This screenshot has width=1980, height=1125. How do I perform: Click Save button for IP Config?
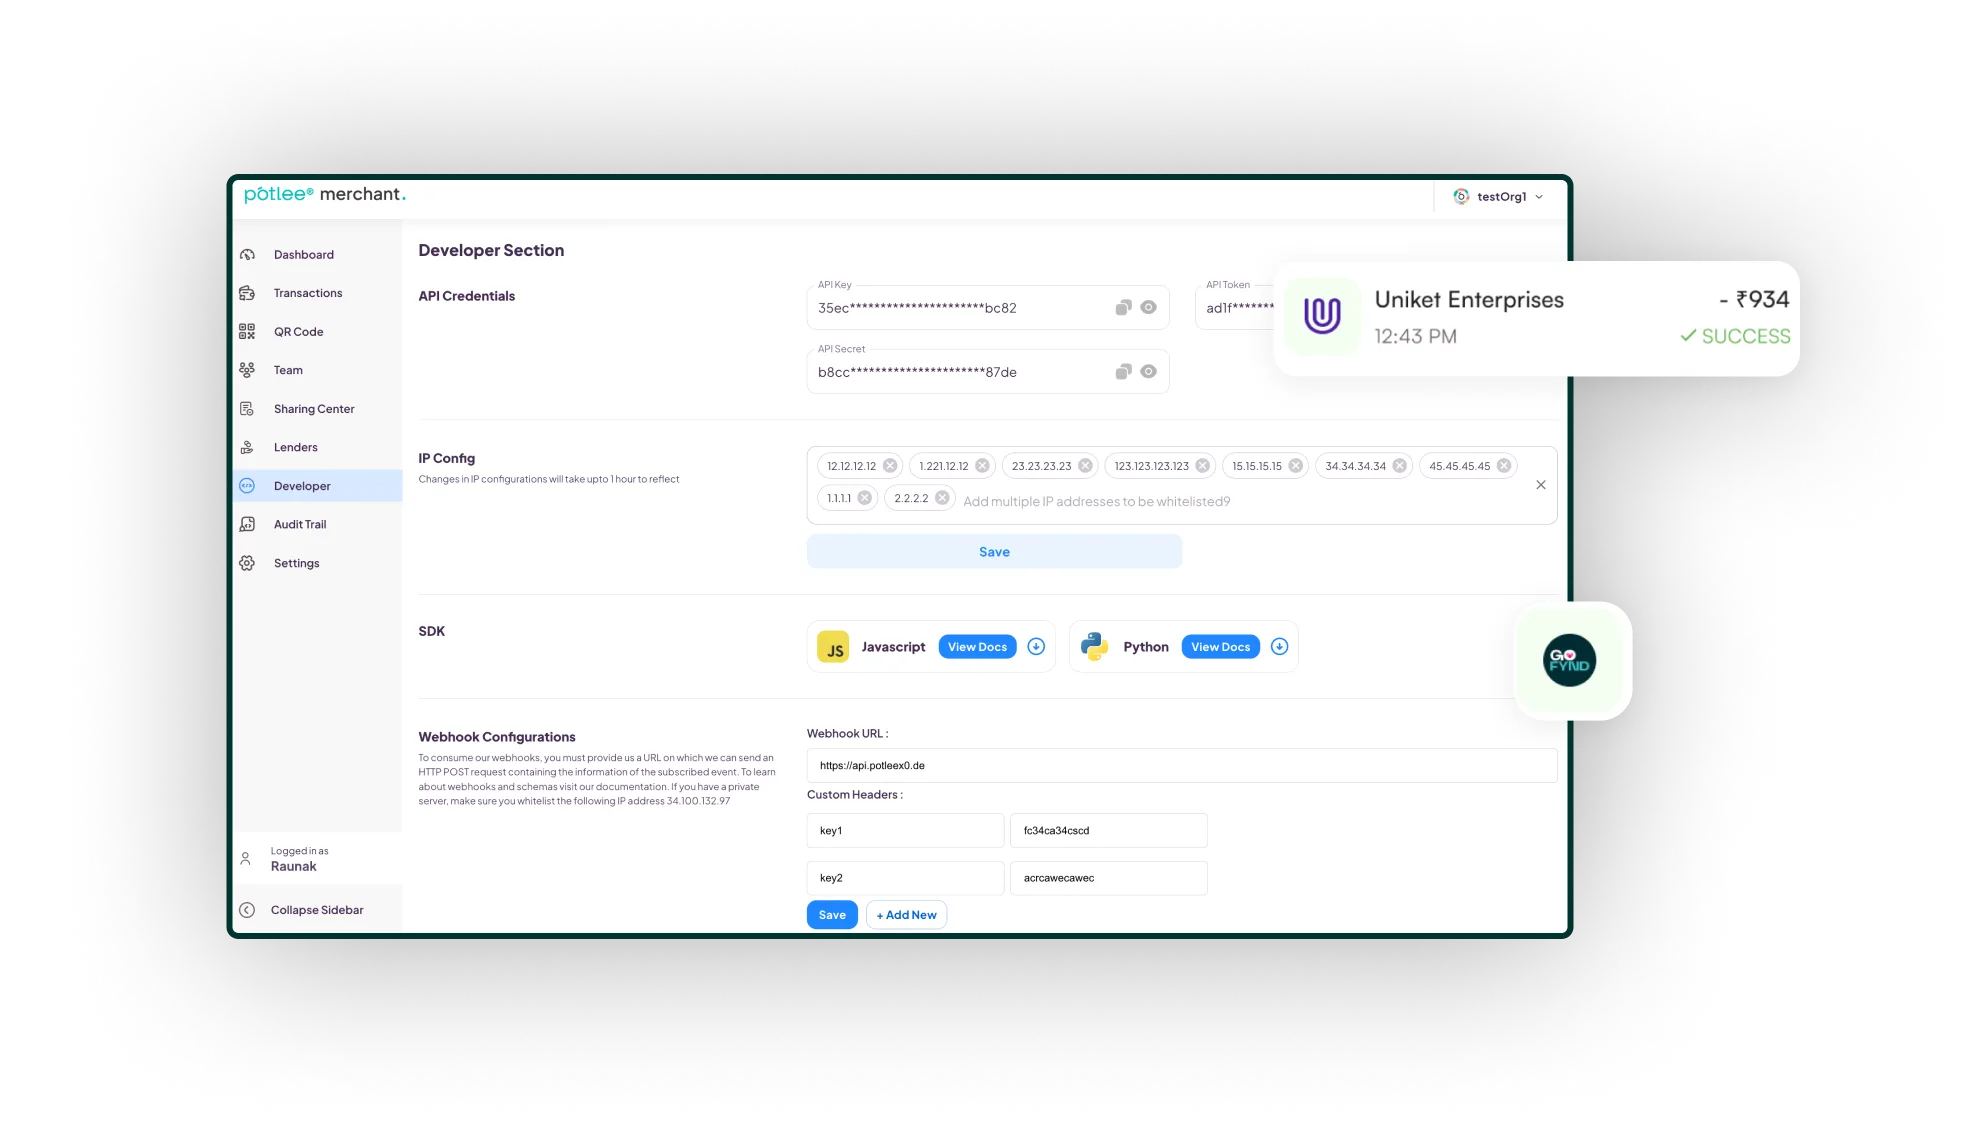[994, 551]
